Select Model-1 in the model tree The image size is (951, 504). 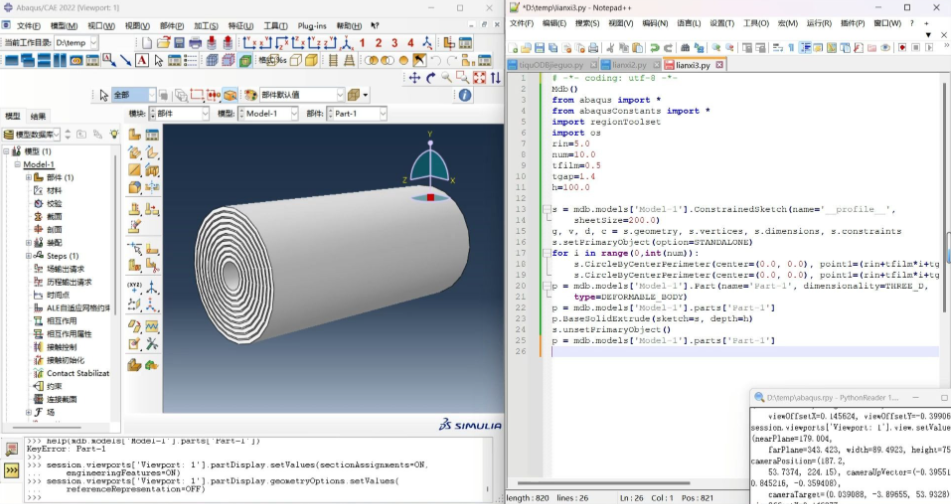click(39, 164)
